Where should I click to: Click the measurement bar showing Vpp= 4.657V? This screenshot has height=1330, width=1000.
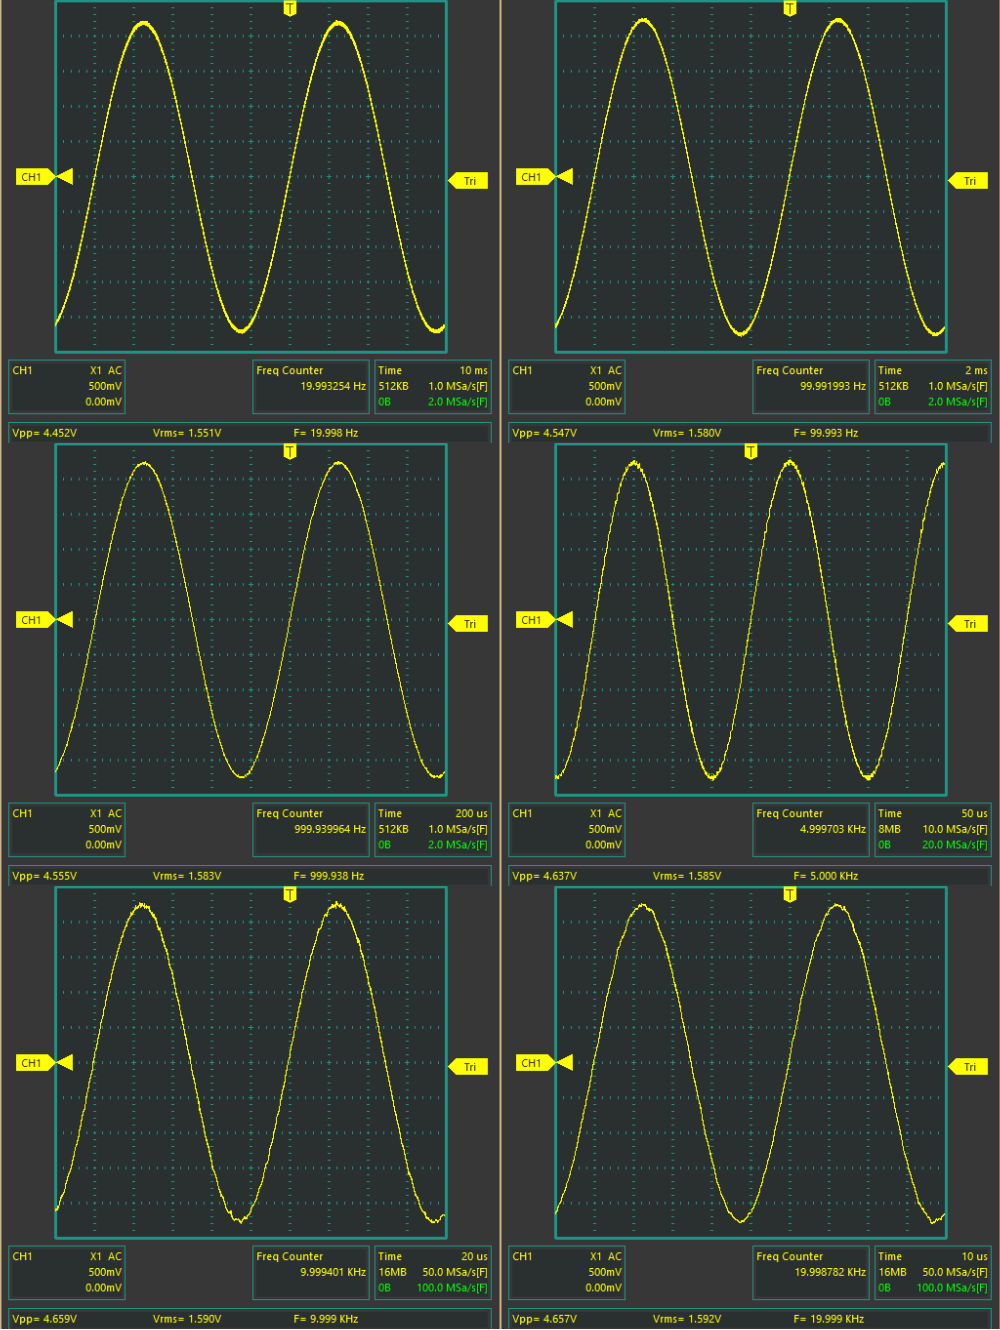(750, 1319)
